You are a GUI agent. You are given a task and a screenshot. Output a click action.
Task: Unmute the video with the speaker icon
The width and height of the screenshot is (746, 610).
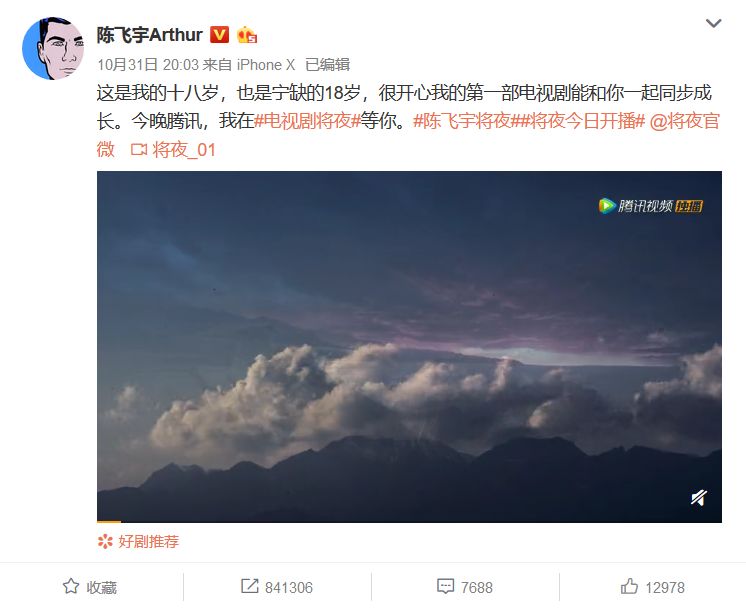pyautogui.click(x=698, y=498)
